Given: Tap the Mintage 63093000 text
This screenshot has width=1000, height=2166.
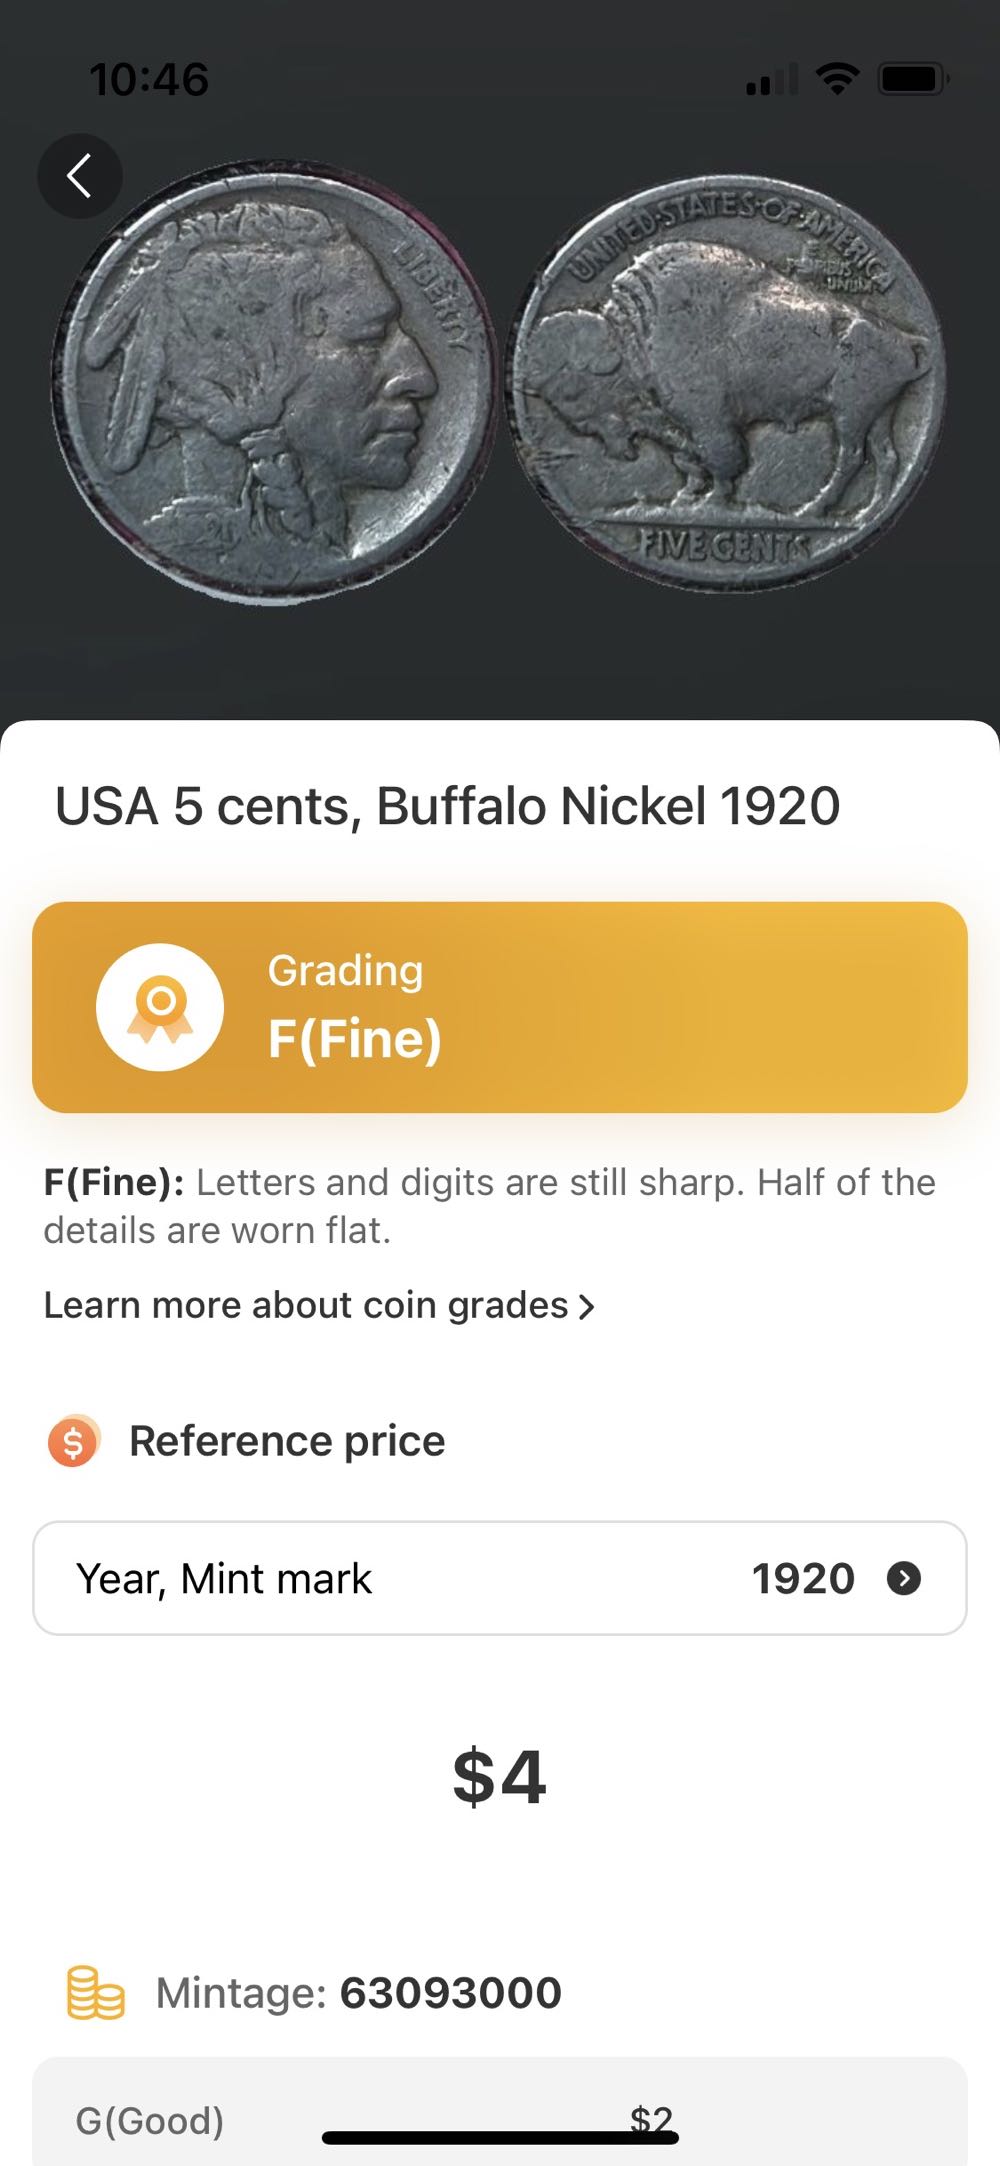Looking at the screenshot, I should [358, 1992].
